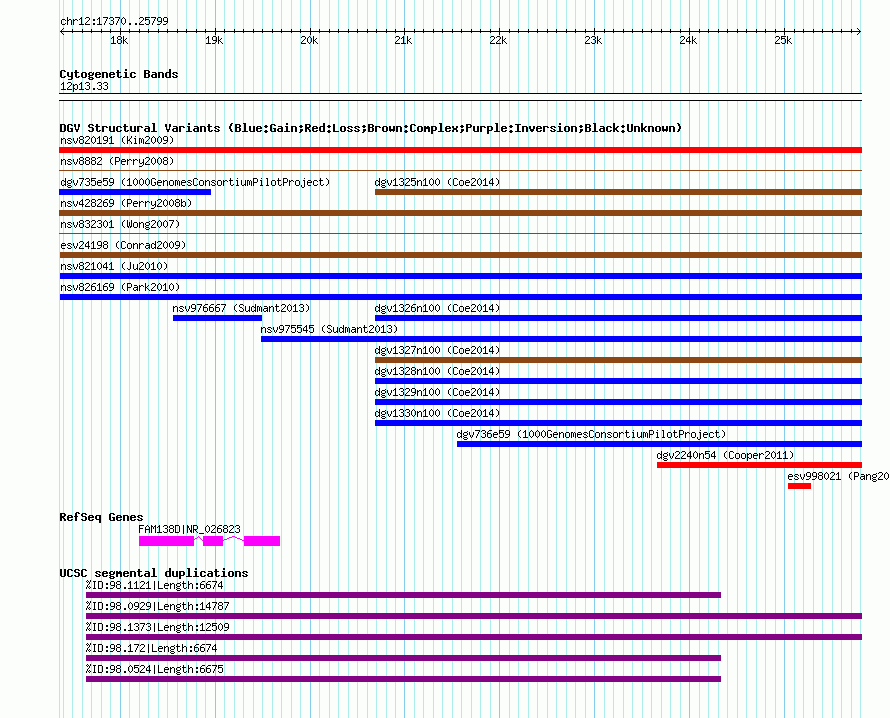Select the esv24198 brown complex bar
The height and width of the screenshot is (718, 890).
[x=460, y=255]
